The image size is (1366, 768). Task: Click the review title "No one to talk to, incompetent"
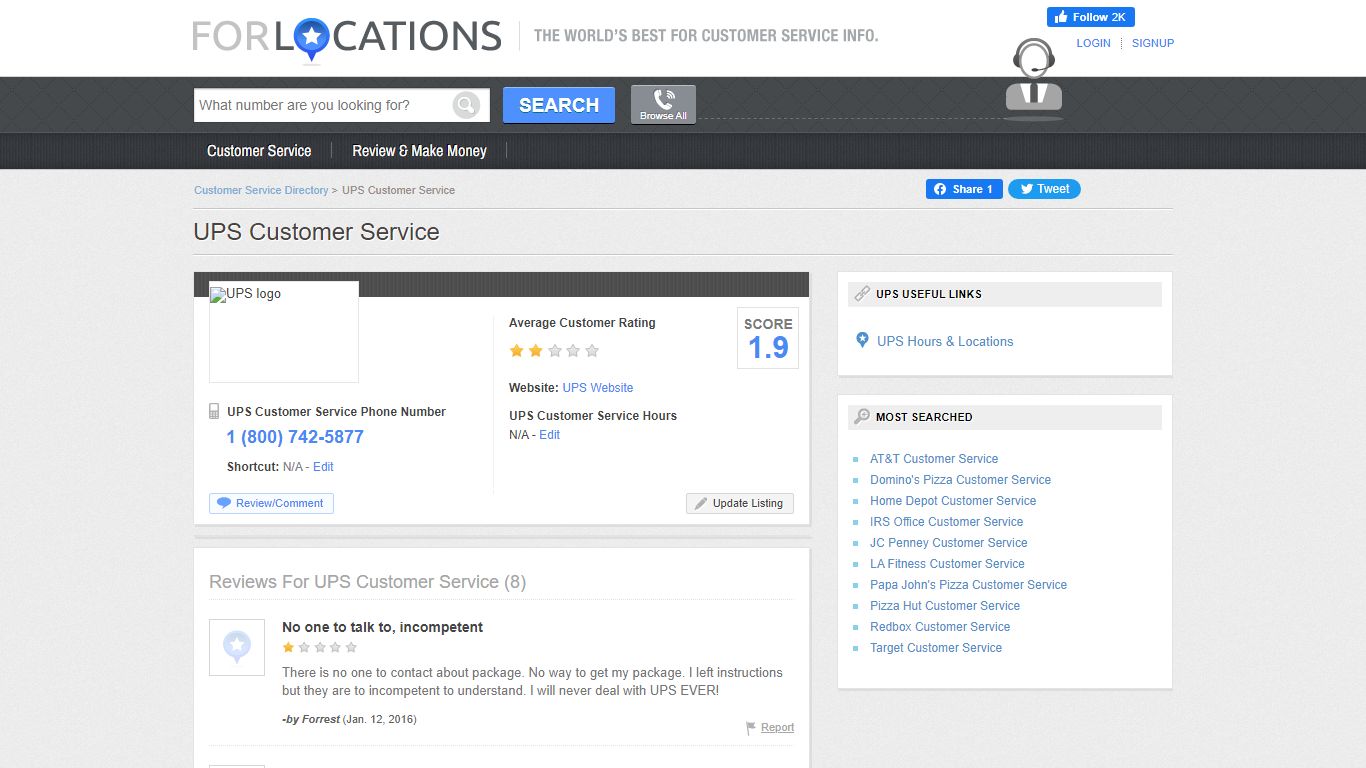(x=382, y=627)
